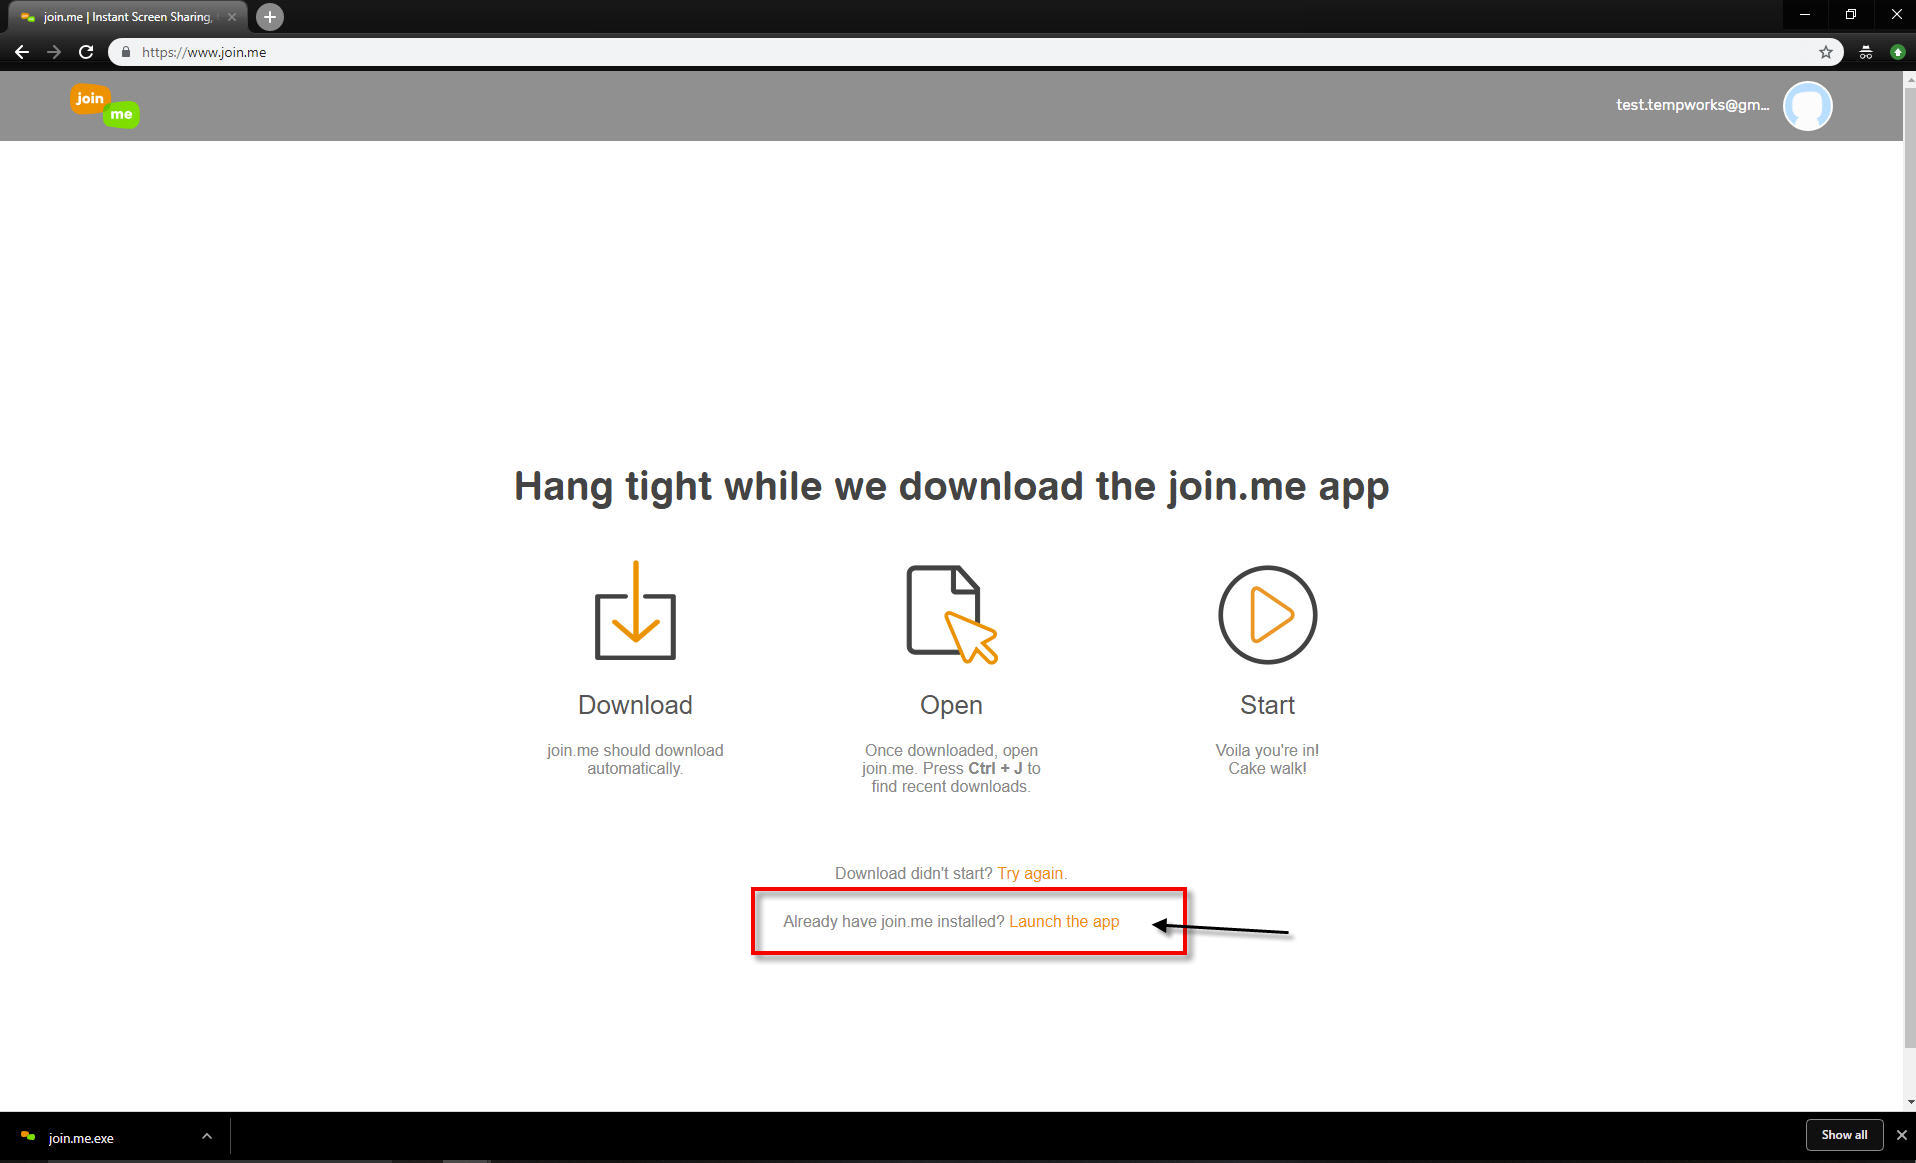Viewport: 1916px width, 1163px height.
Task: Expand the join.me.exe download options chevron
Action: [207, 1136]
